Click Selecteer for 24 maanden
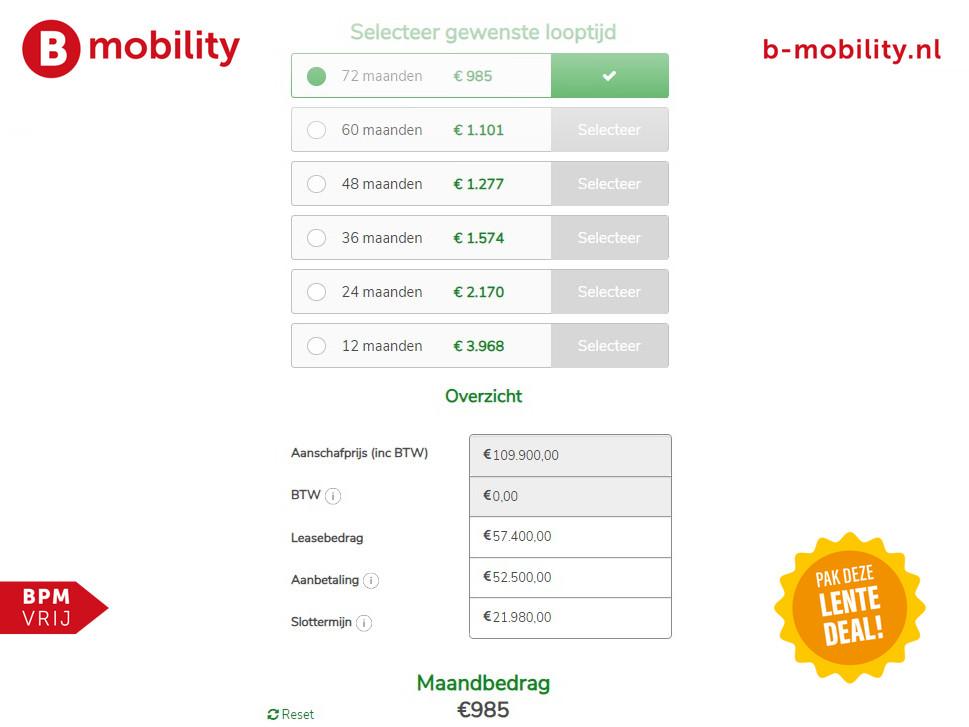Viewport: 969px width, 727px height. coord(609,291)
